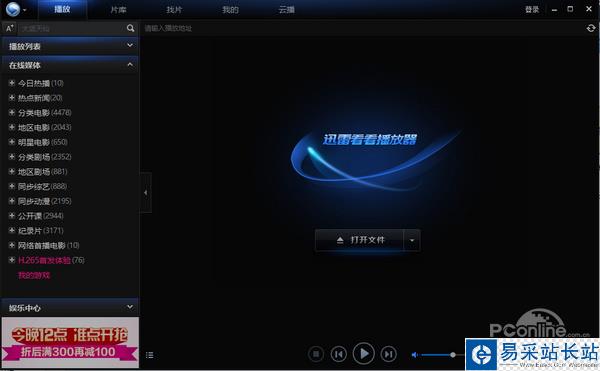
Task: Select 公开课 (2944) category text
Action: (41, 216)
